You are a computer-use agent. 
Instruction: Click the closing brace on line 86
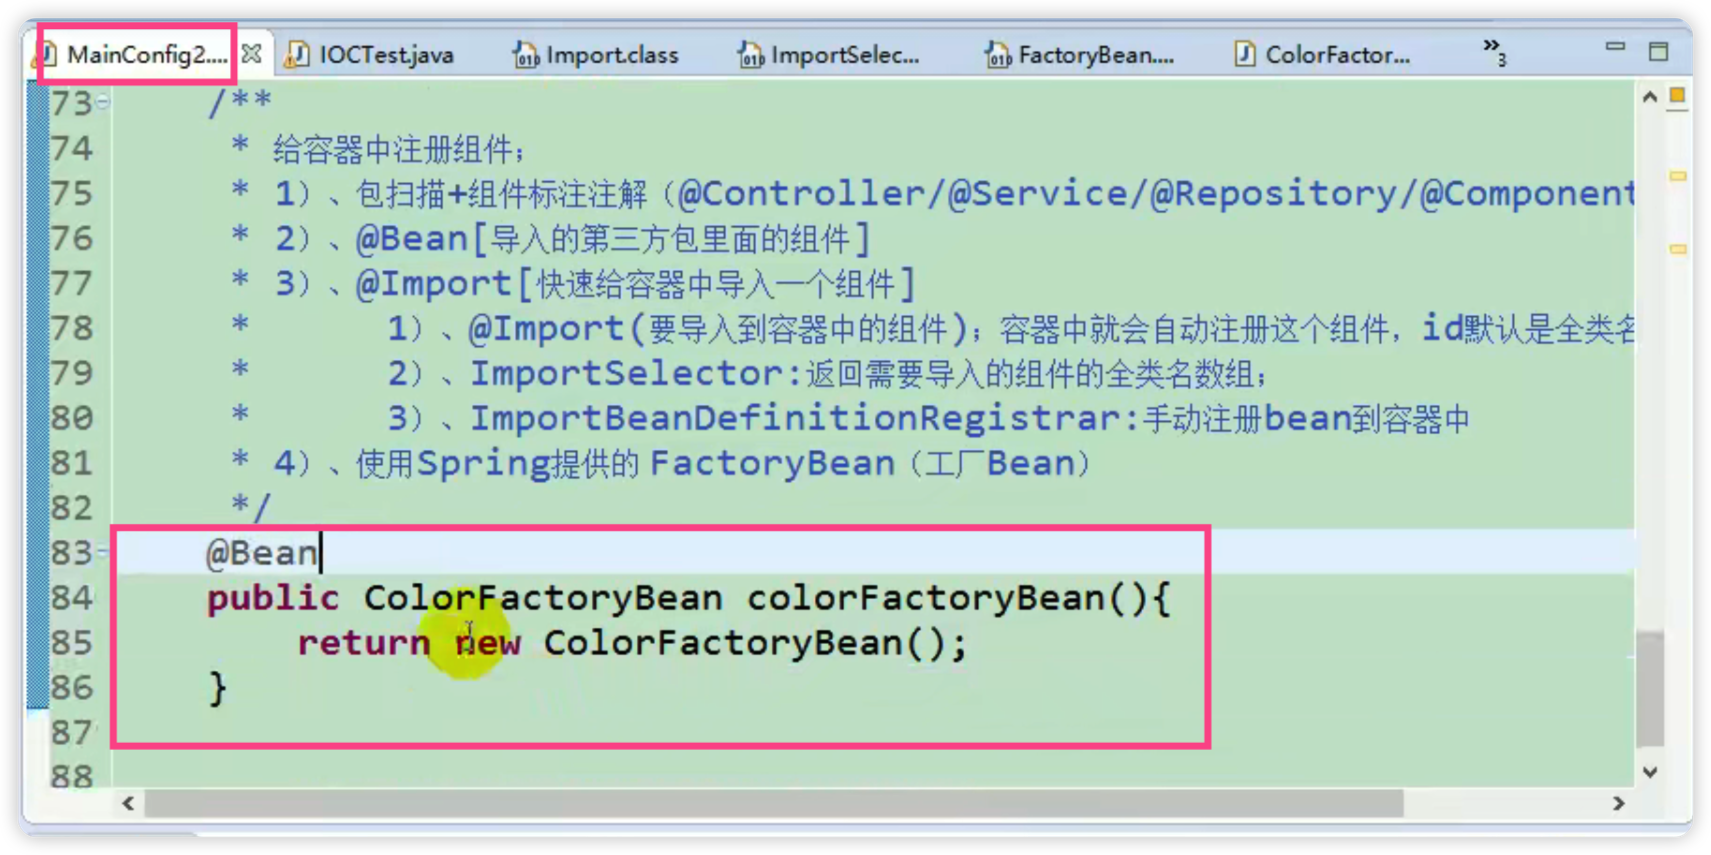[x=217, y=688]
